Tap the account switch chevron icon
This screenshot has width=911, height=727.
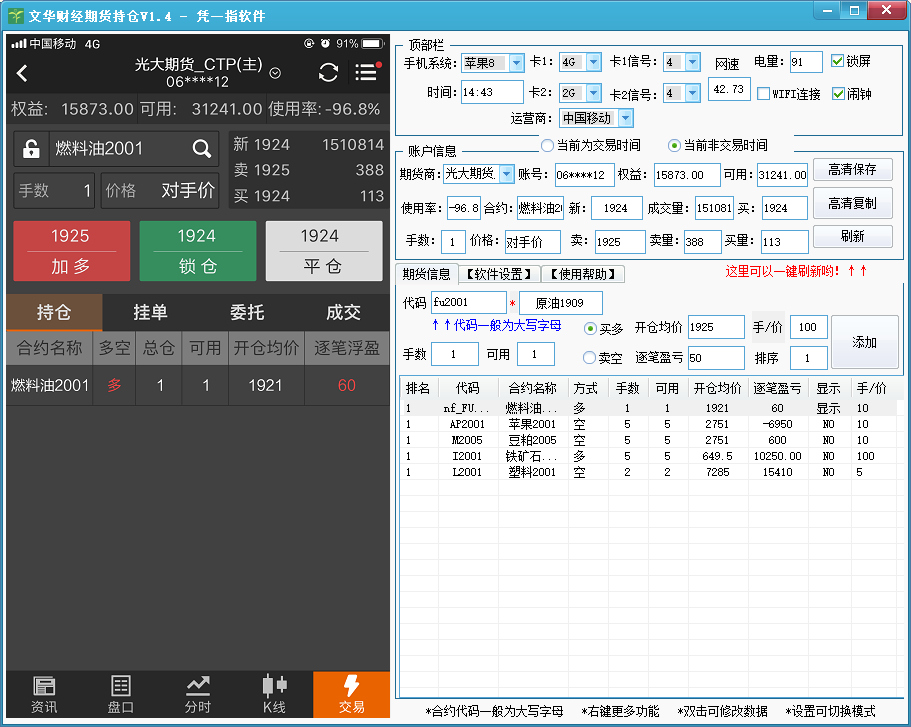[x=275, y=73]
